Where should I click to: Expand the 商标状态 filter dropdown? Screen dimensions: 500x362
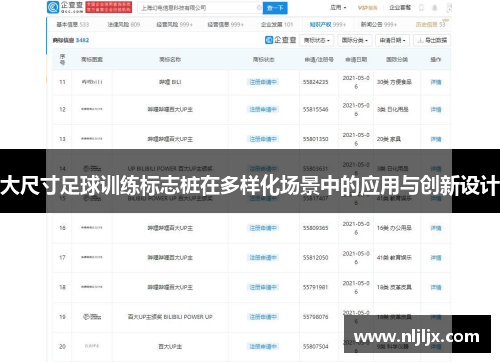317,40
